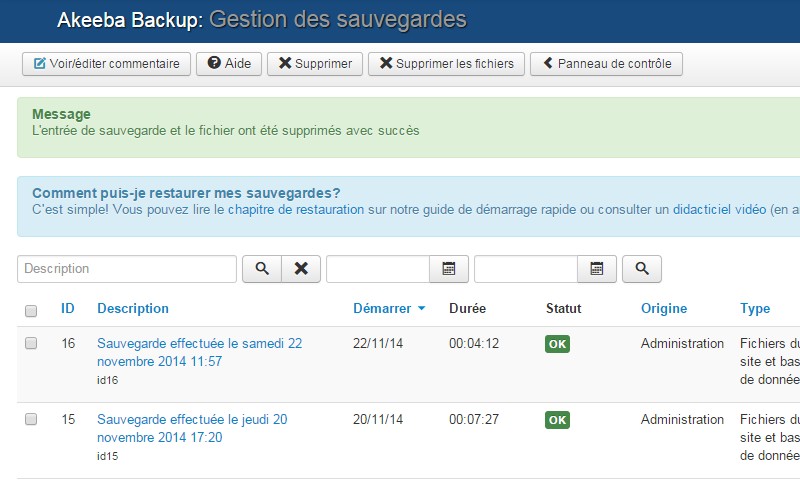The width and height of the screenshot is (800, 500).
Task: Open the 'didacticiel vidéo' link
Action: click(719, 210)
